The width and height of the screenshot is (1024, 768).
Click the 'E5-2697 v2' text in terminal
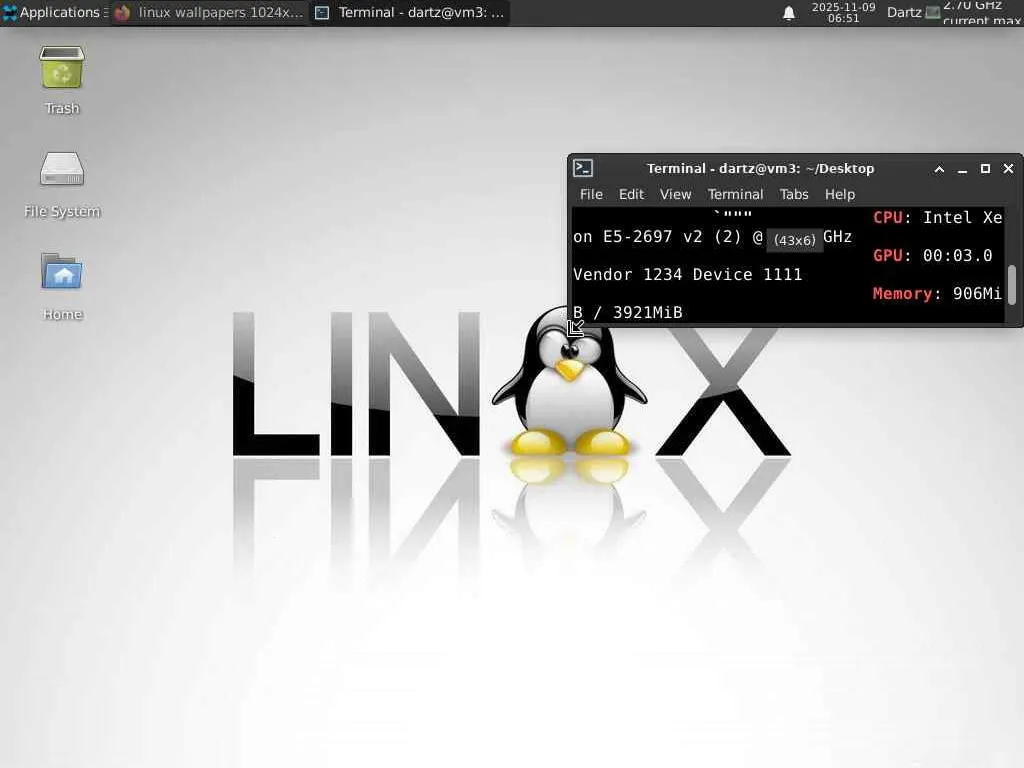652,236
